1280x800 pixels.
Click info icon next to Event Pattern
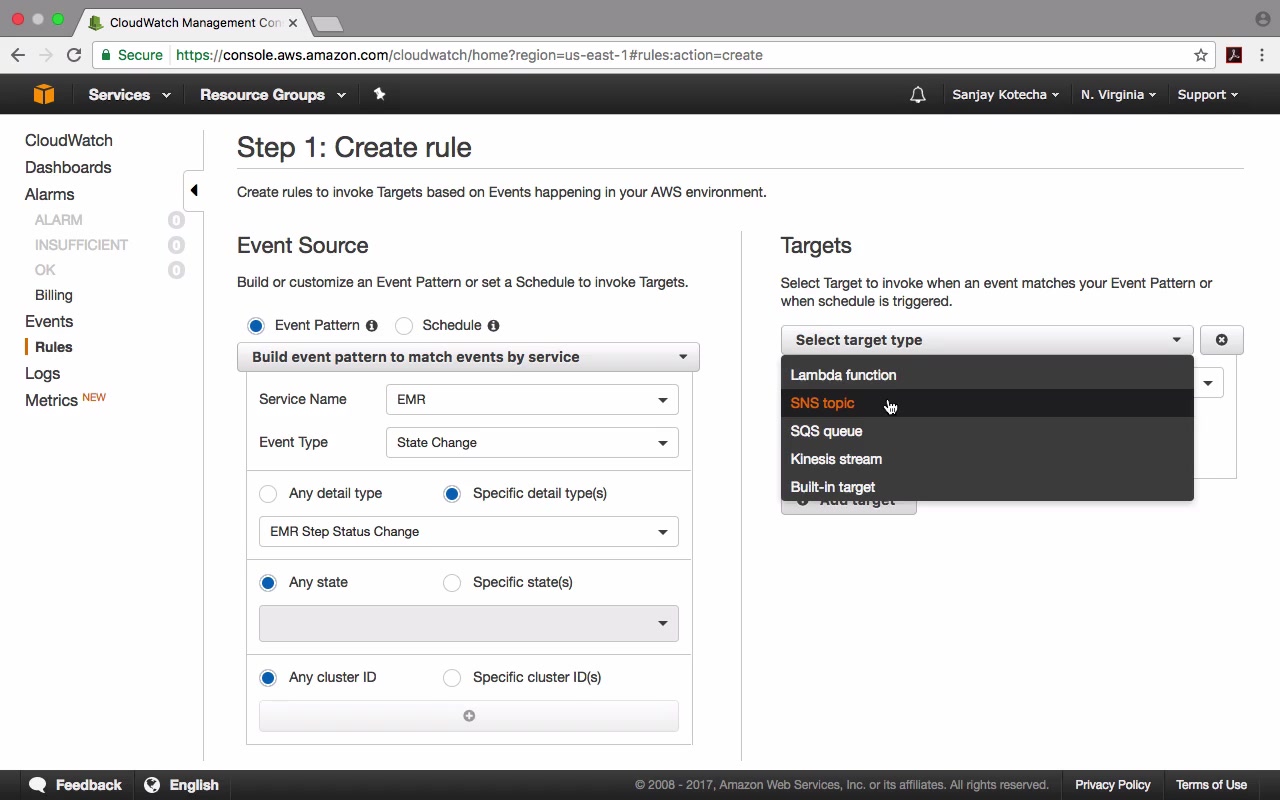click(x=372, y=326)
